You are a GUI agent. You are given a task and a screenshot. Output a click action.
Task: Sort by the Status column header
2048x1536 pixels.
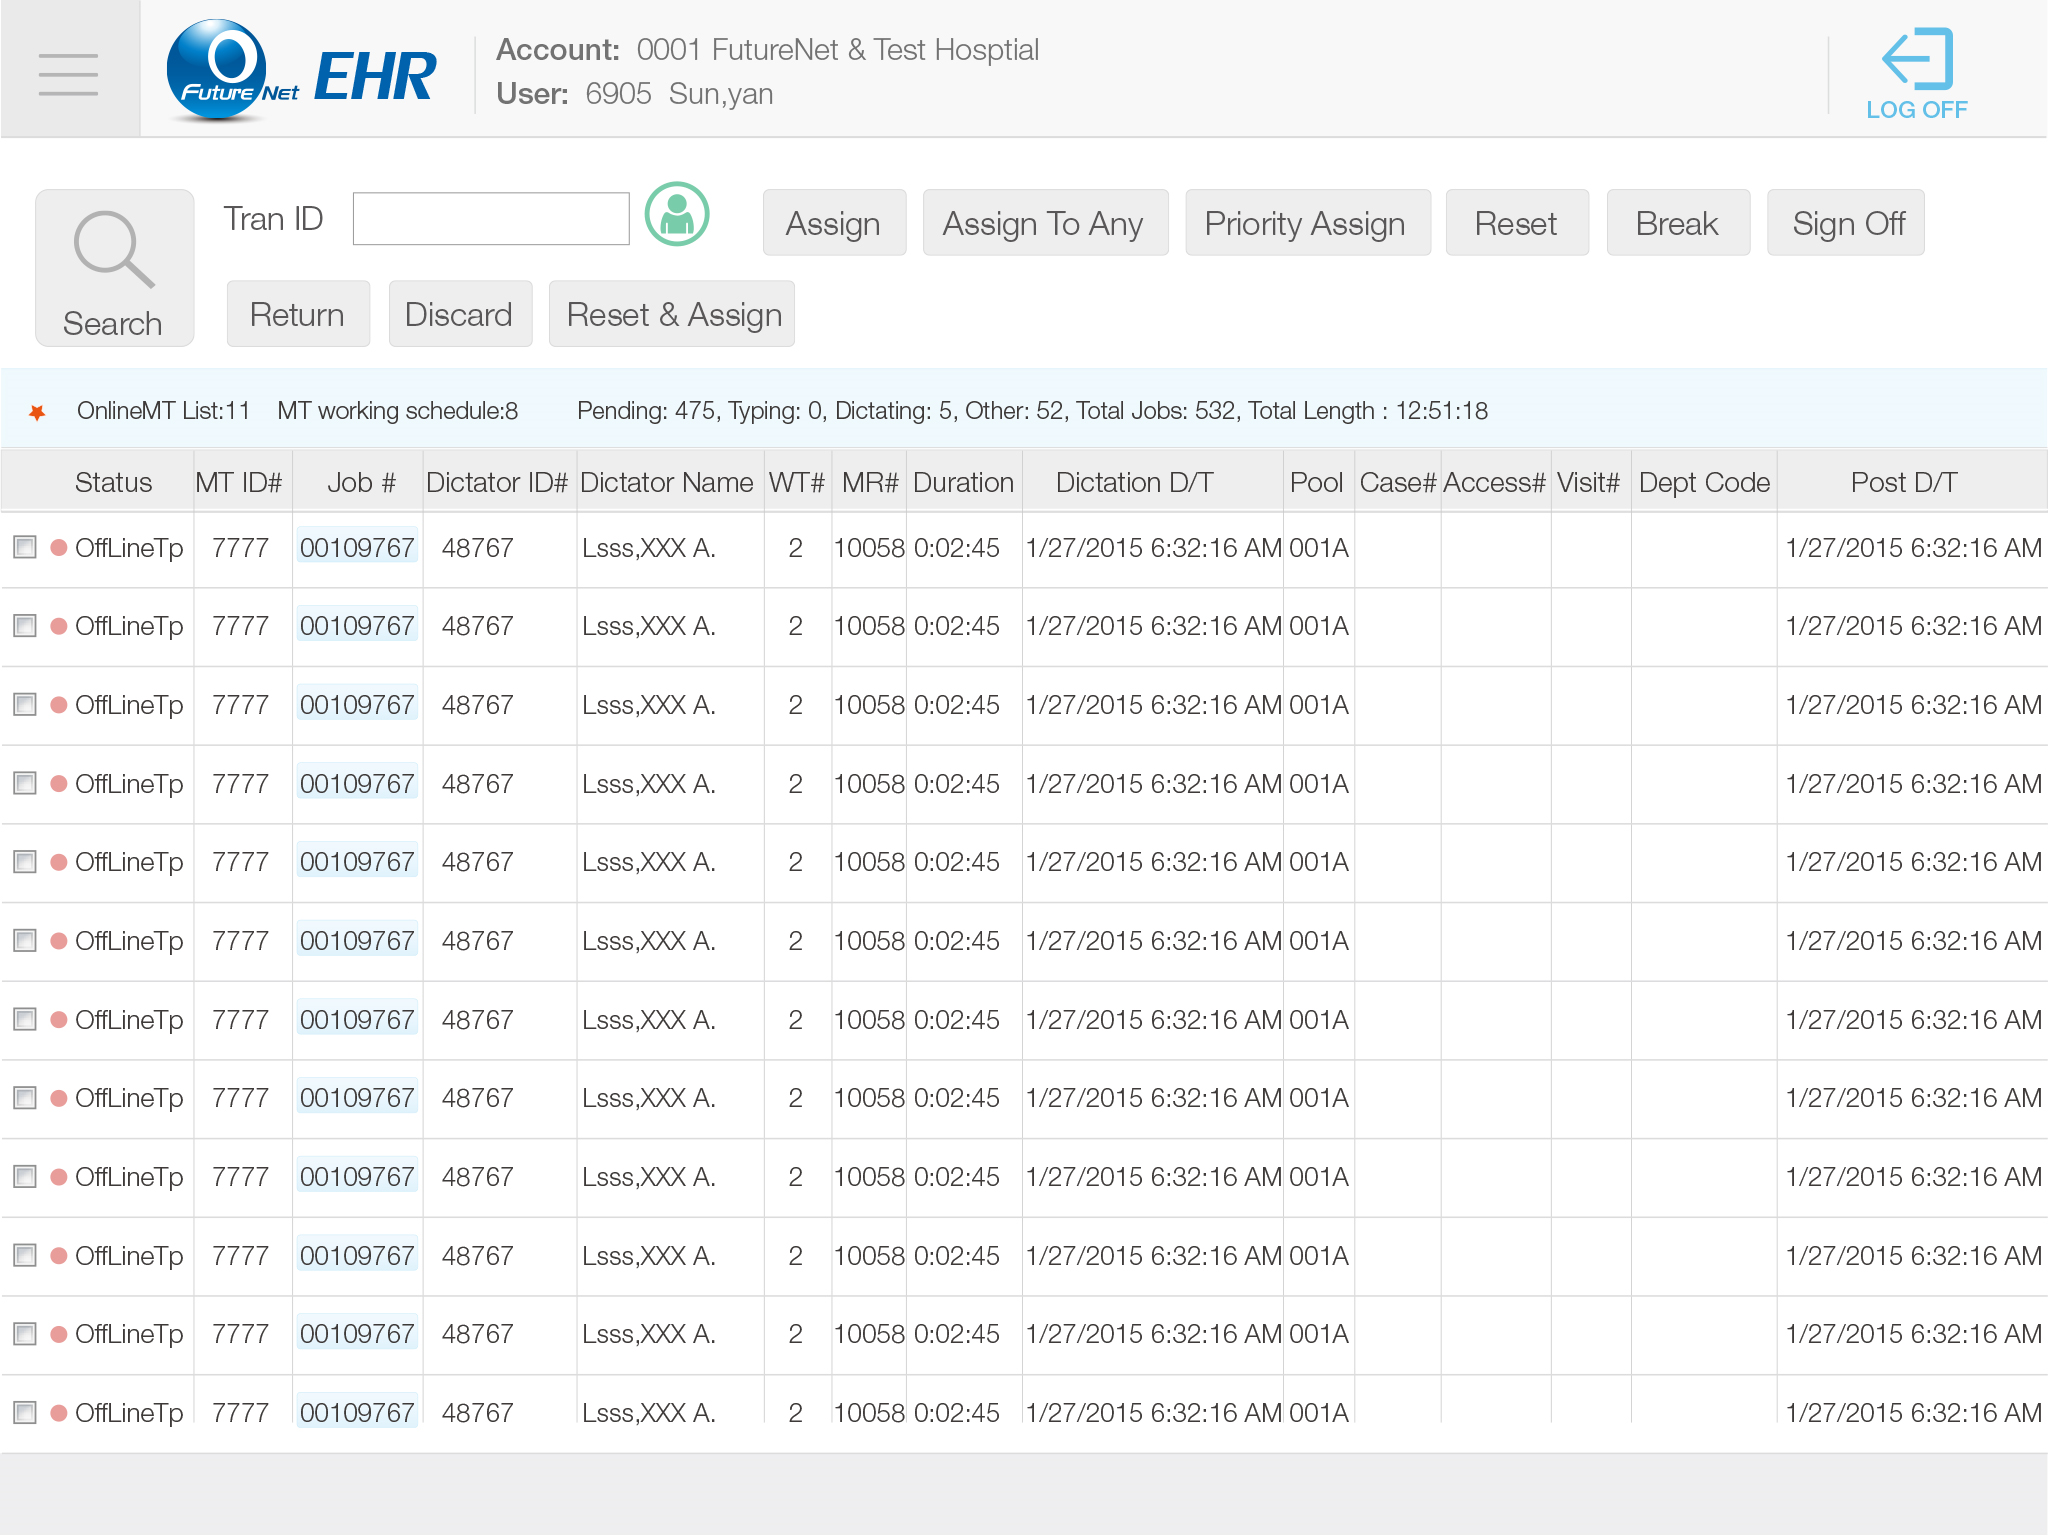[x=113, y=483]
